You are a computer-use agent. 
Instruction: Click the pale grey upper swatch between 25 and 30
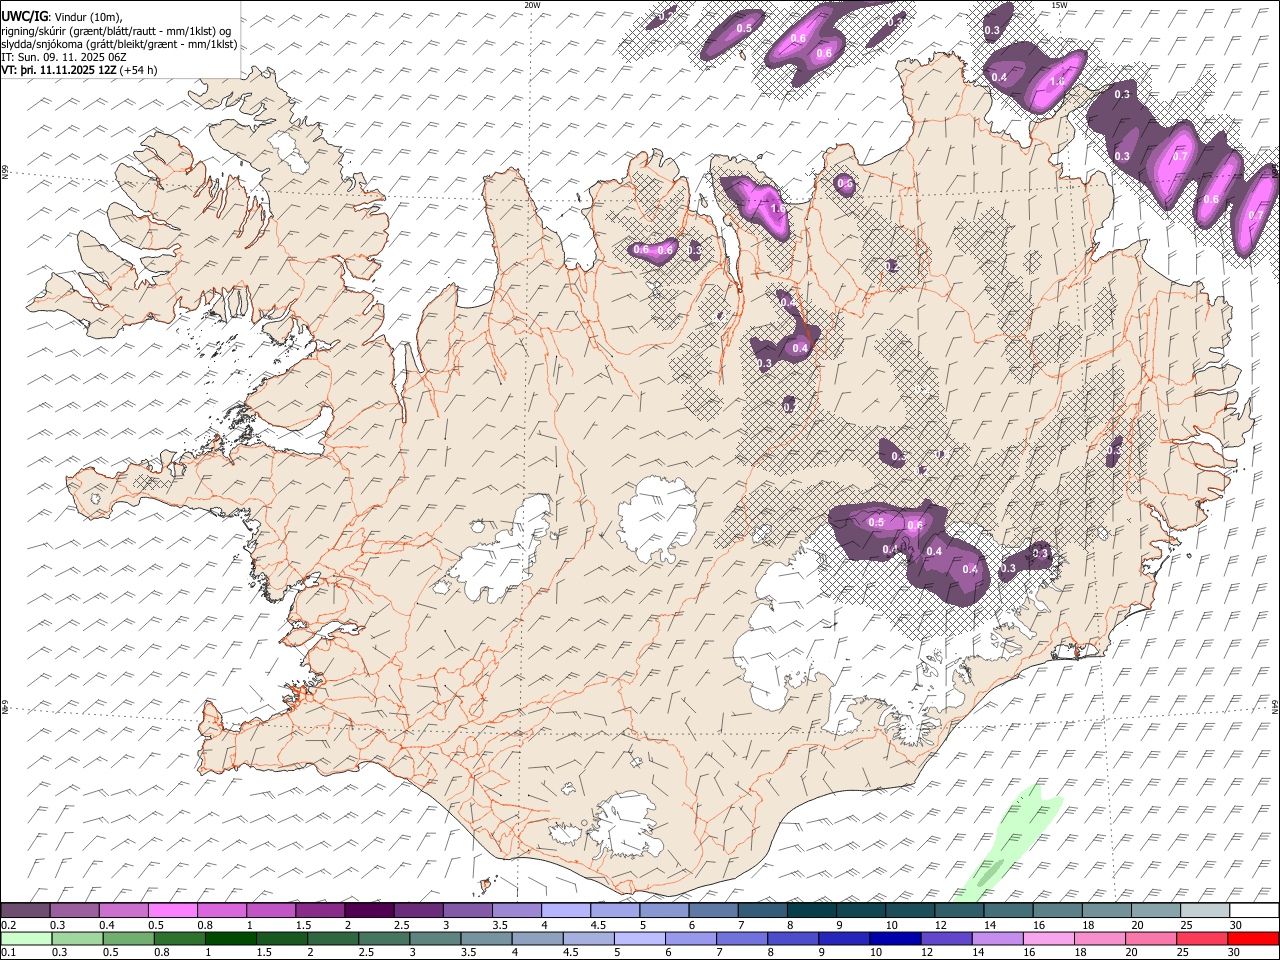pos(1205,910)
